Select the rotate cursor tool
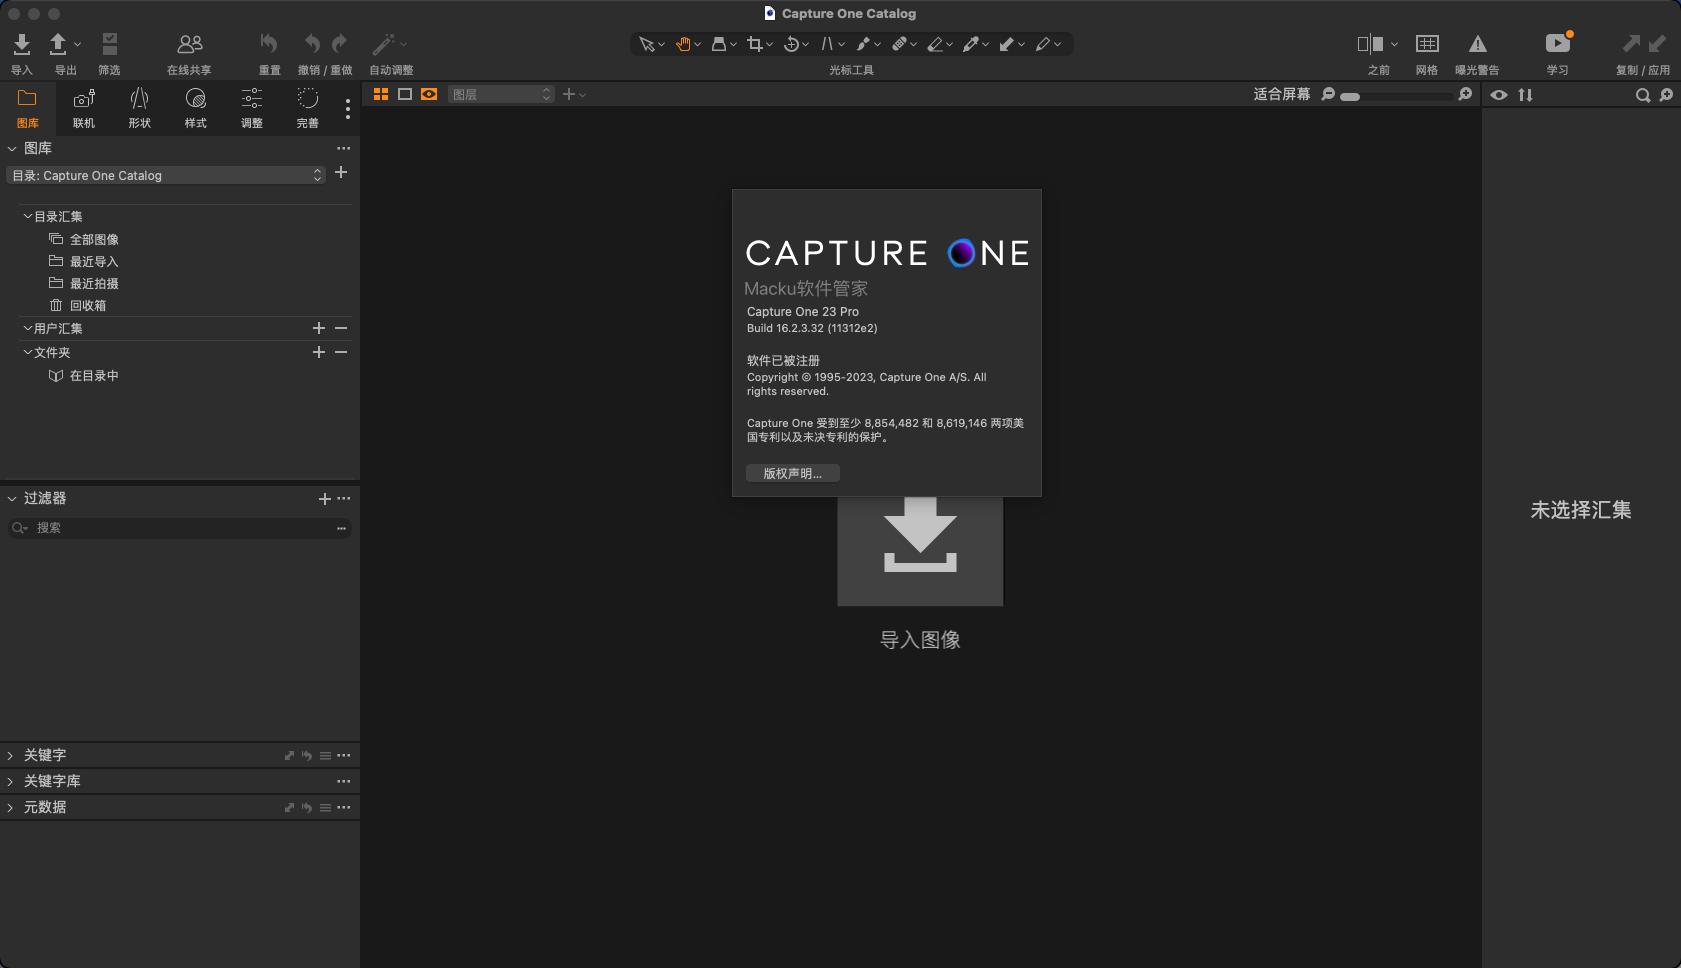 tap(791, 44)
